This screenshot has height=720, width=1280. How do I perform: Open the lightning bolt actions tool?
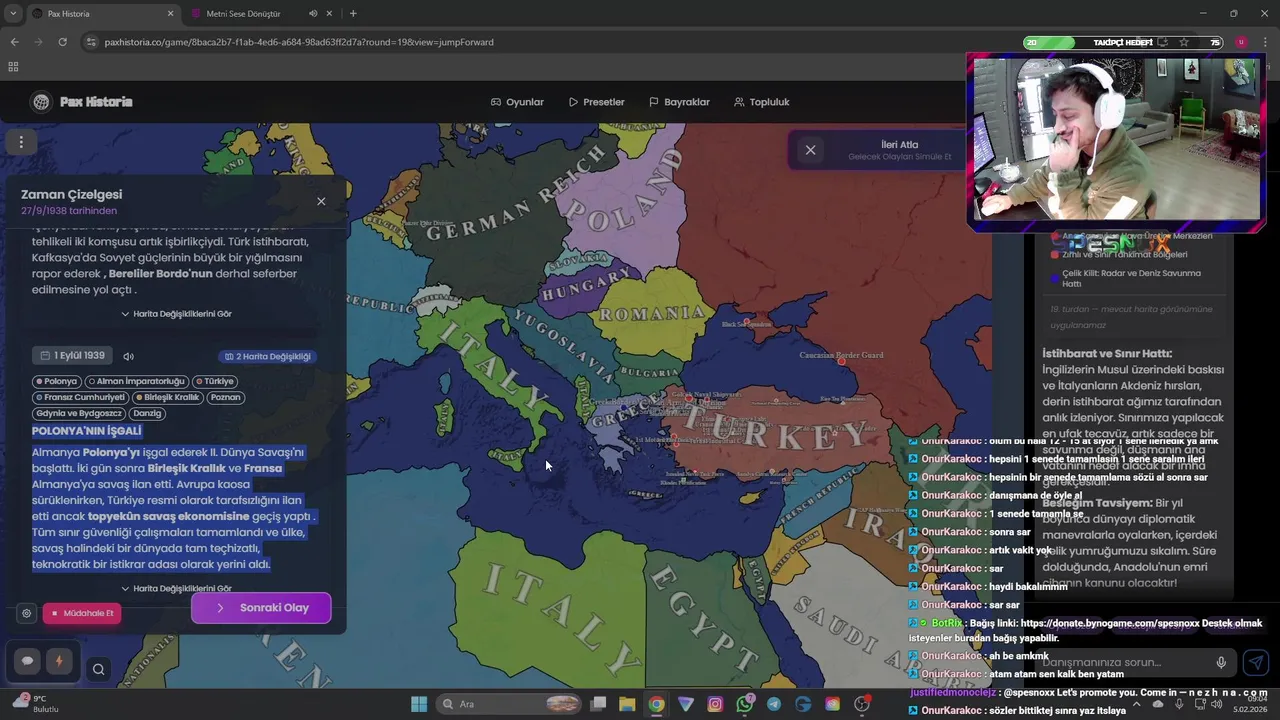(x=59, y=661)
